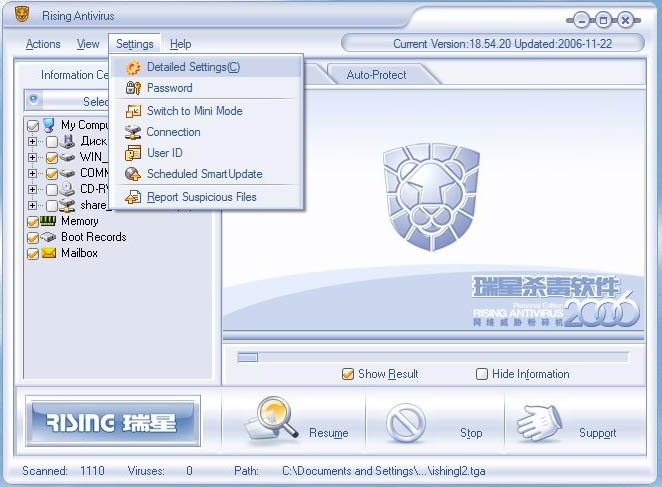Choose User ID menu entry
662x487 pixels.
tap(207, 153)
